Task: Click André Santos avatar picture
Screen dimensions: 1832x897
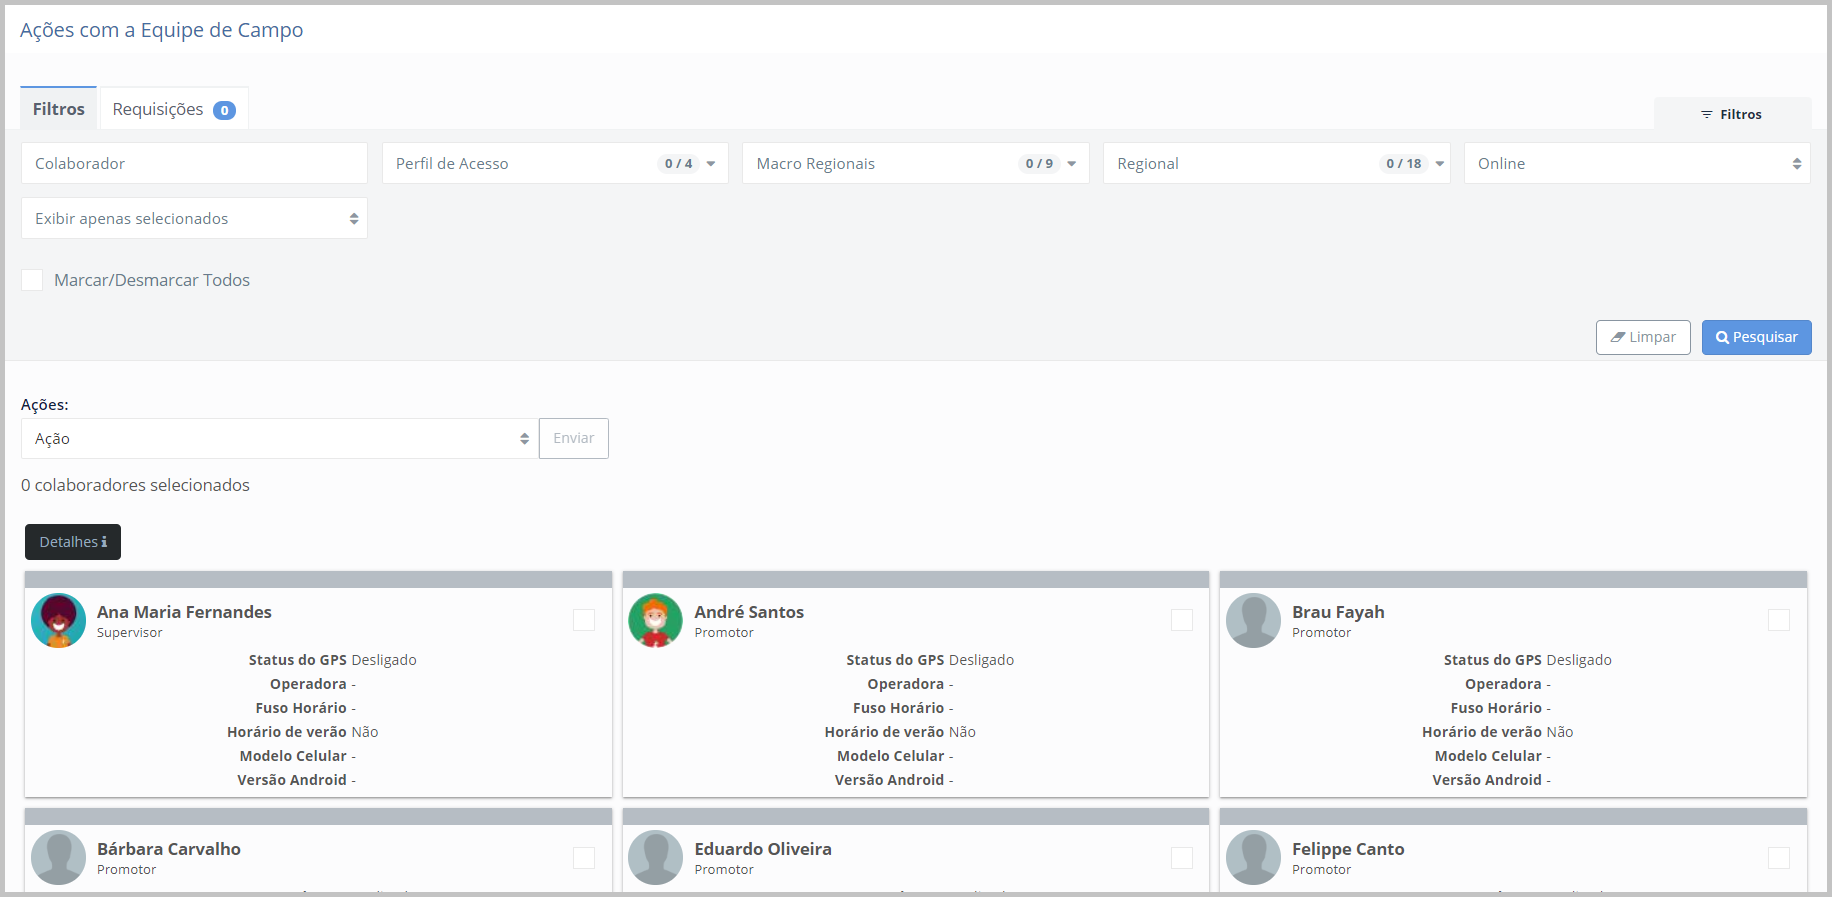Action: click(x=655, y=620)
